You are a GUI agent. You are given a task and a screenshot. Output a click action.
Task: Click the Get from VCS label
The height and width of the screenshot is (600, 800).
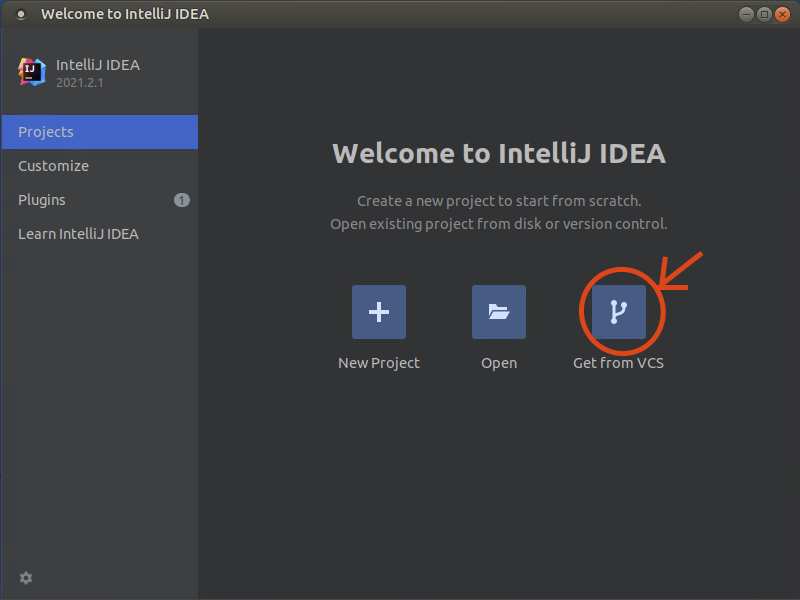click(x=618, y=363)
